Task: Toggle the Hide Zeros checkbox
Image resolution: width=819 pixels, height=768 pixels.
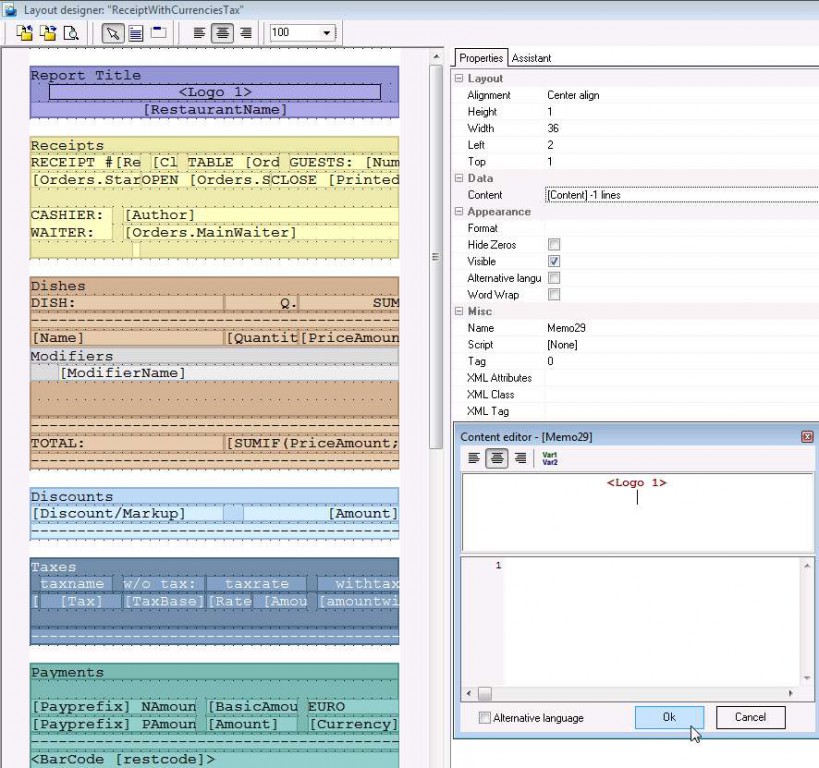Action: point(554,245)
